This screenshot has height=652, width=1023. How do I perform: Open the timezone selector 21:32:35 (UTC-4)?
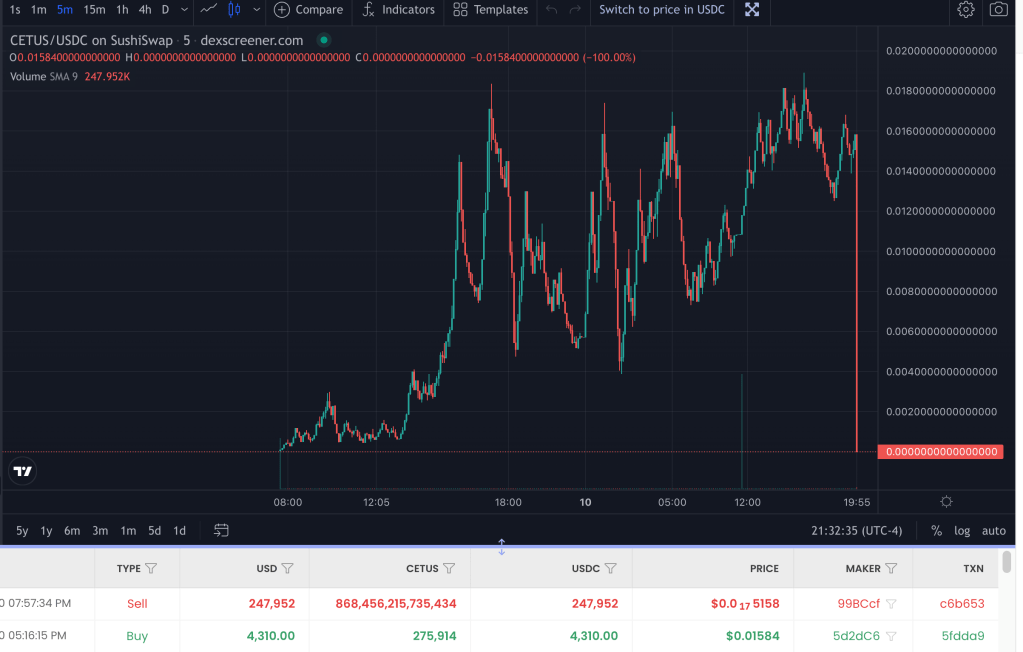pos(866,530)
